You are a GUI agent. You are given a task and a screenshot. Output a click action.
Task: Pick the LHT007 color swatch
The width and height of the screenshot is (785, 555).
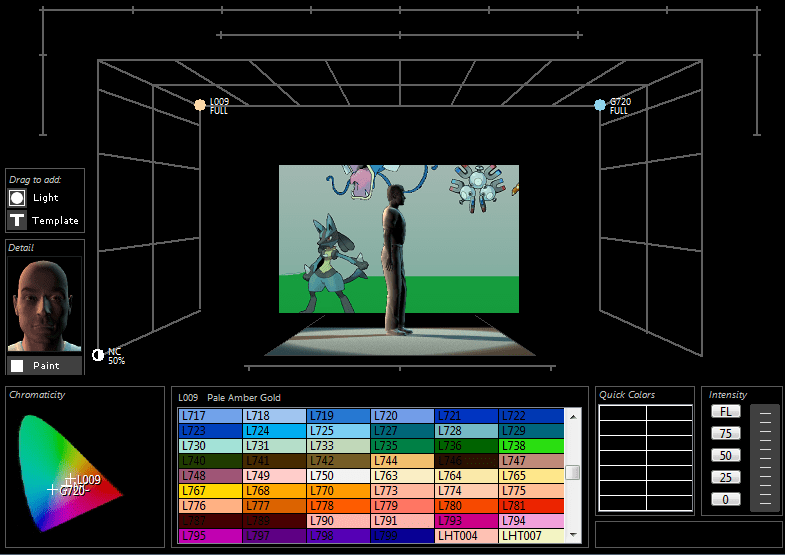(531, 535)
